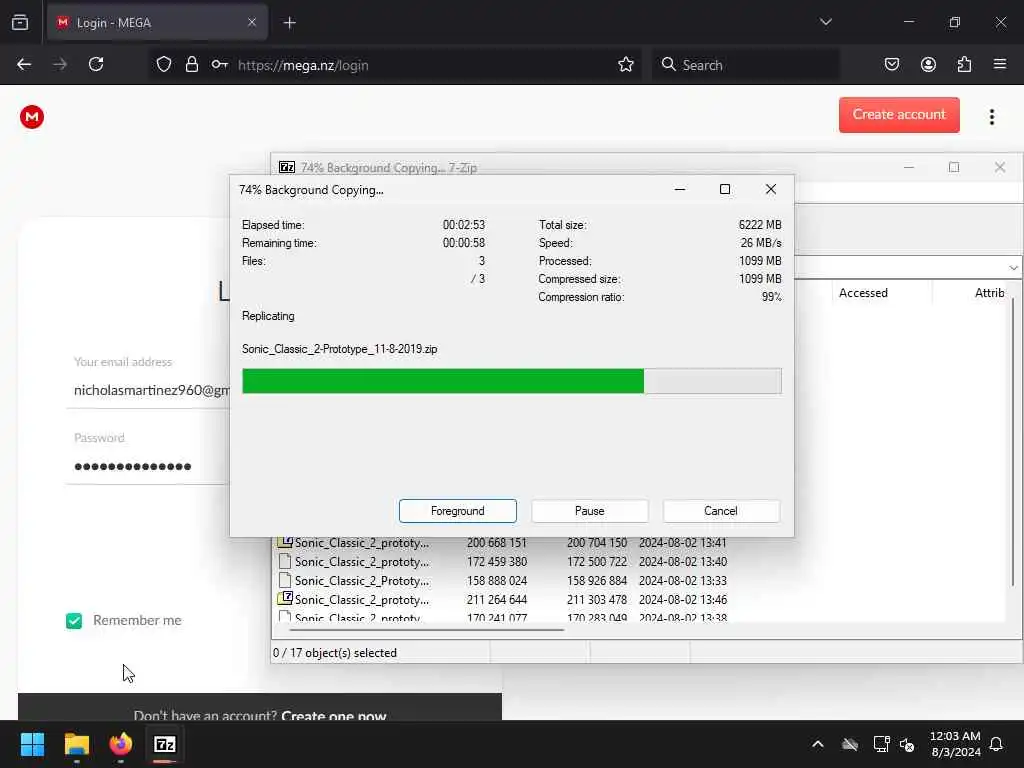Toggle the Remember me checkbox
This screenshot has width=1024, height=768.
[74, 620]
